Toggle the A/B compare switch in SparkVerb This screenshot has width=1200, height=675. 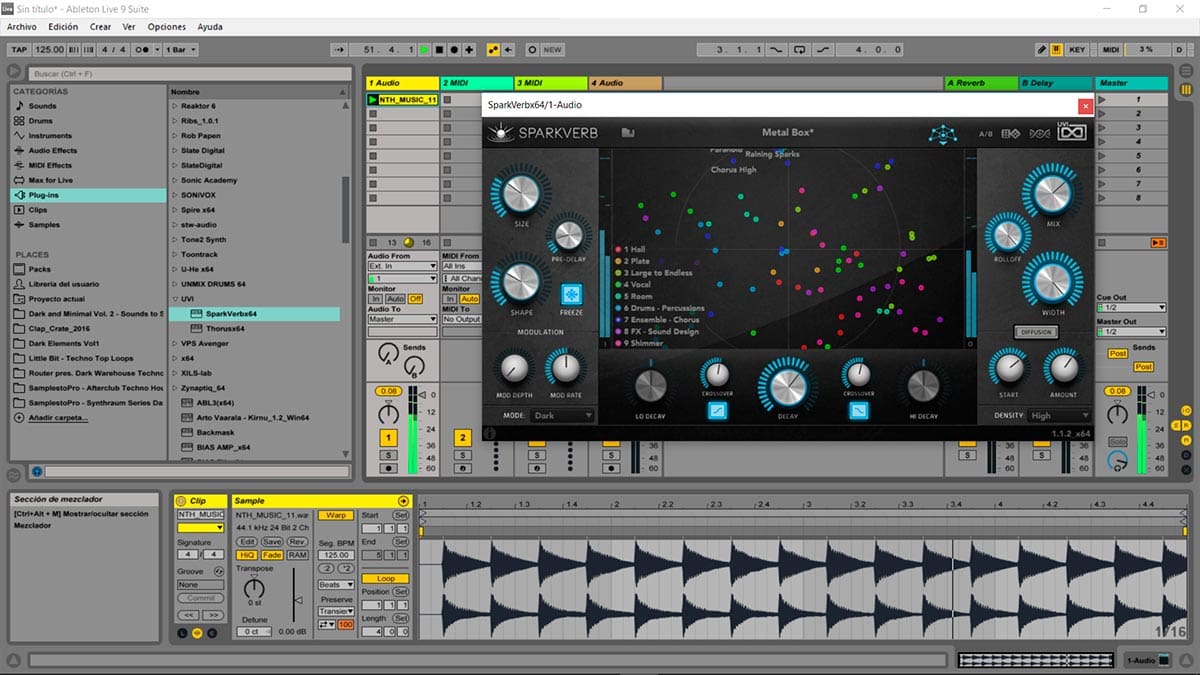click(x=985, y=133)
